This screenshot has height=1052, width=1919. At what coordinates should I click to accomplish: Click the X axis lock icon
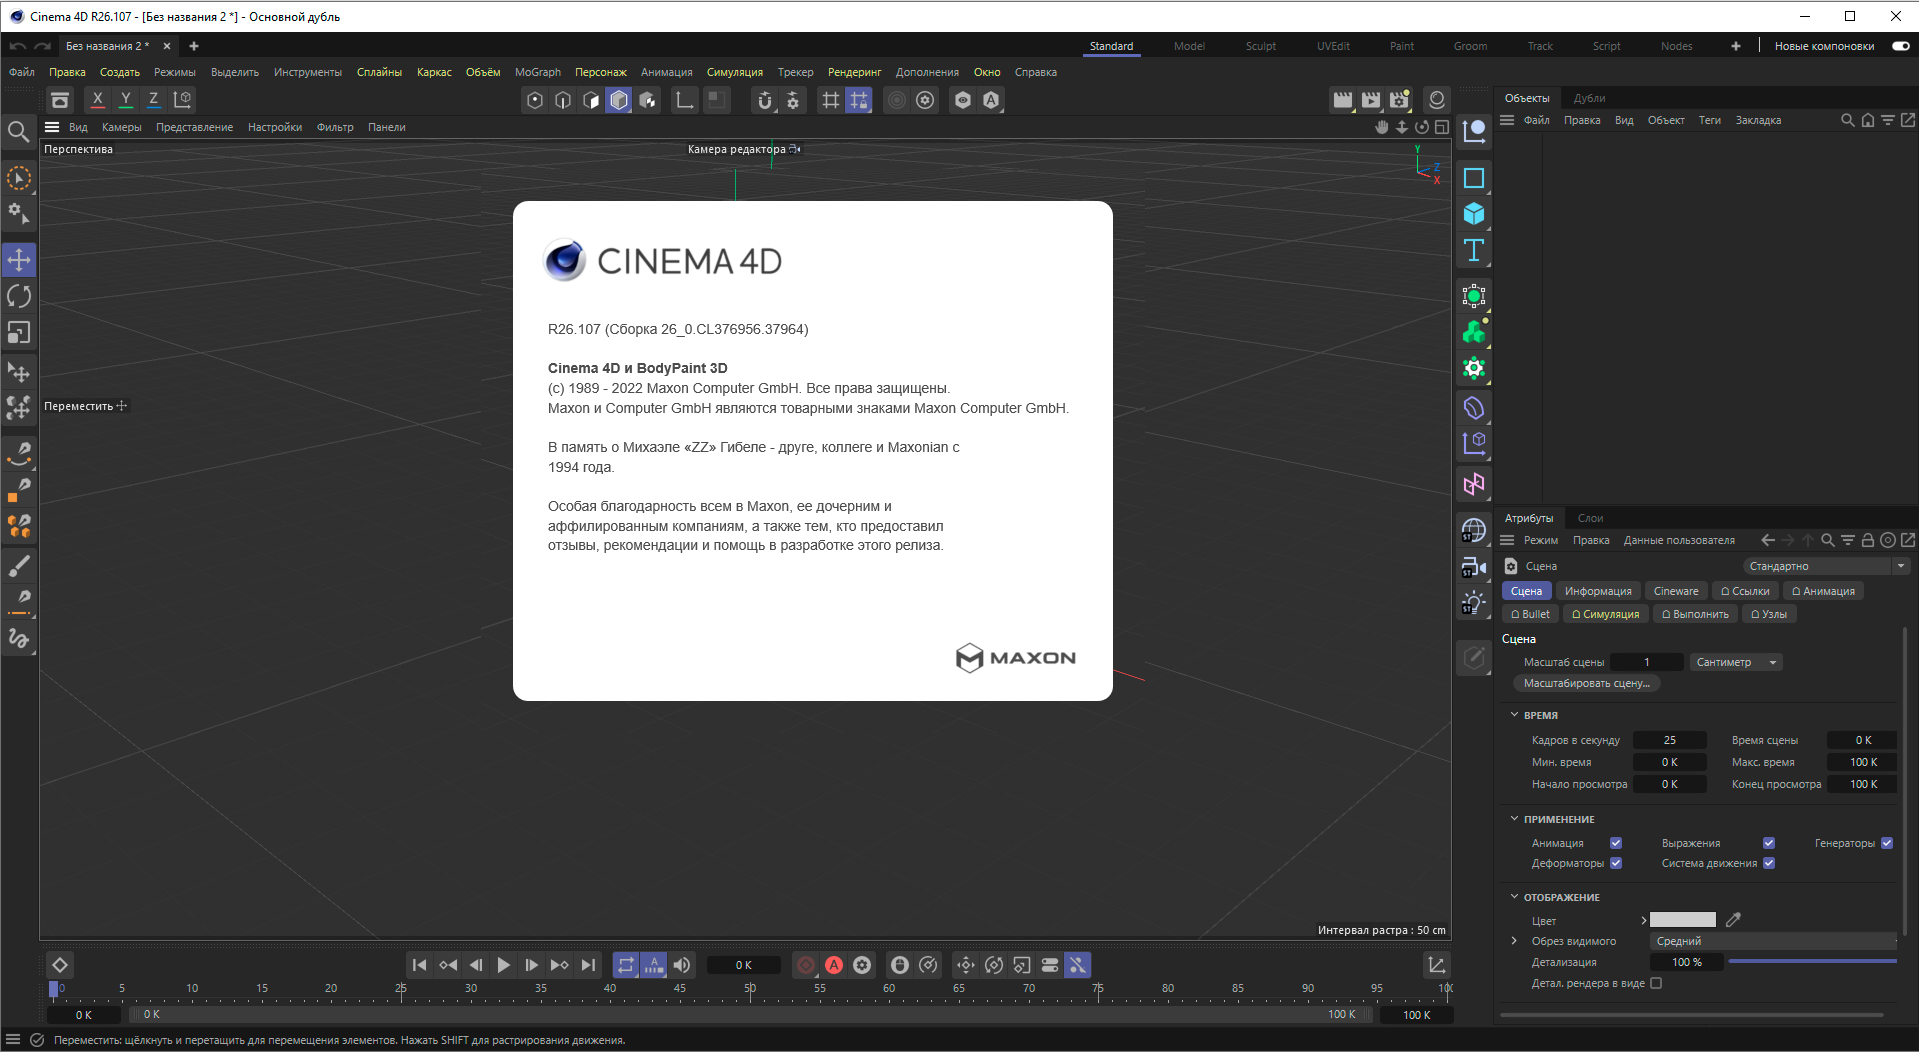point(97,99)
